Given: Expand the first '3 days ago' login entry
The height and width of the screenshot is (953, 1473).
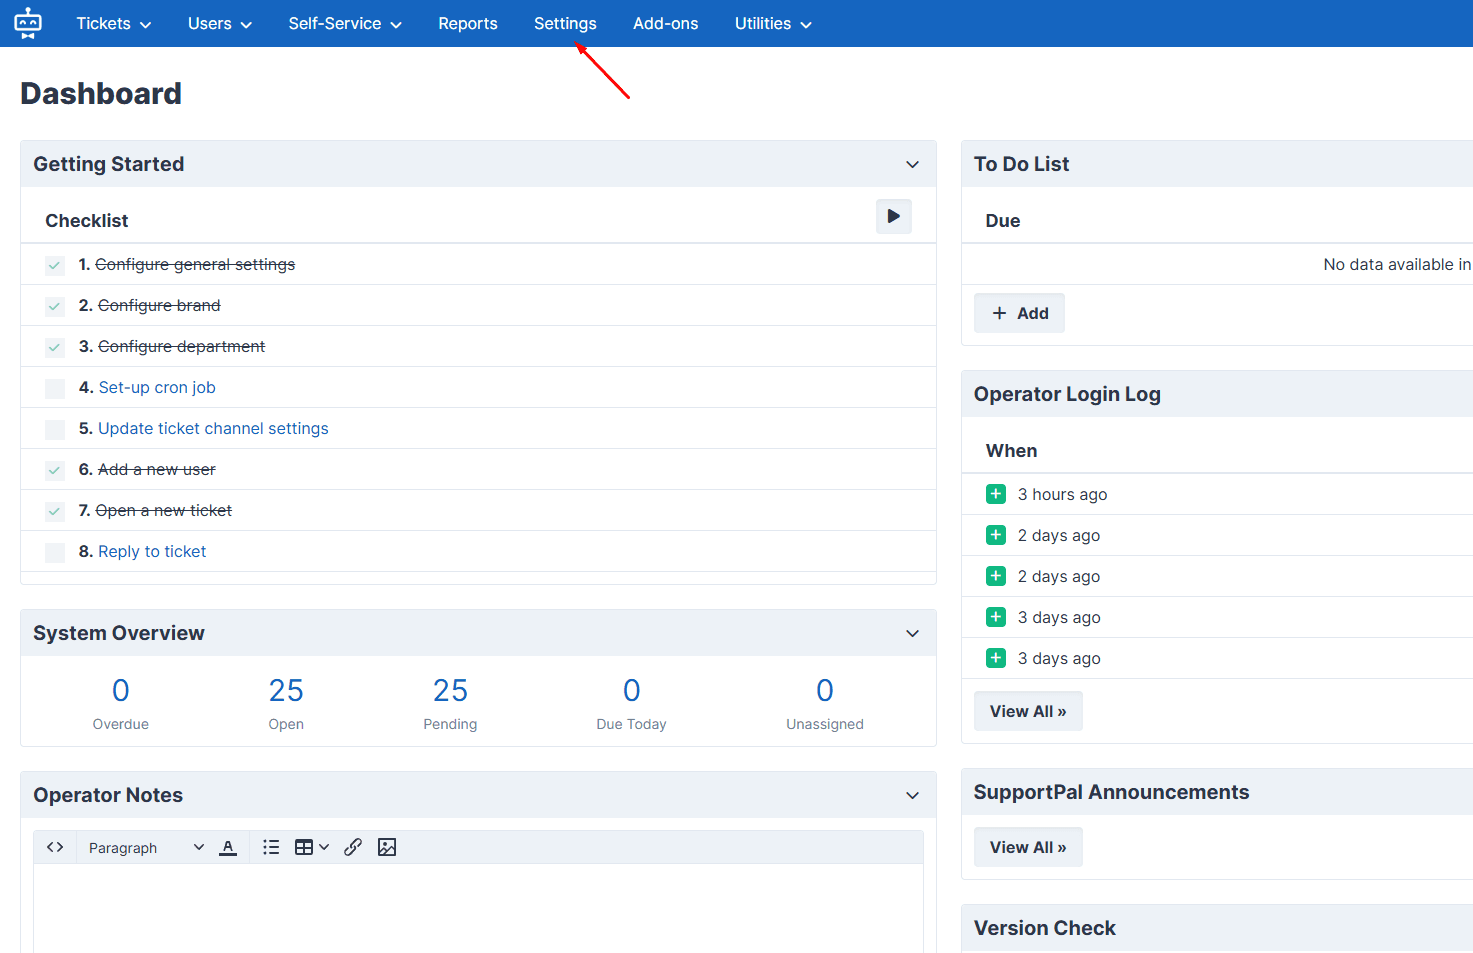Looking at the screenshot, I should (x=996, y=617).
